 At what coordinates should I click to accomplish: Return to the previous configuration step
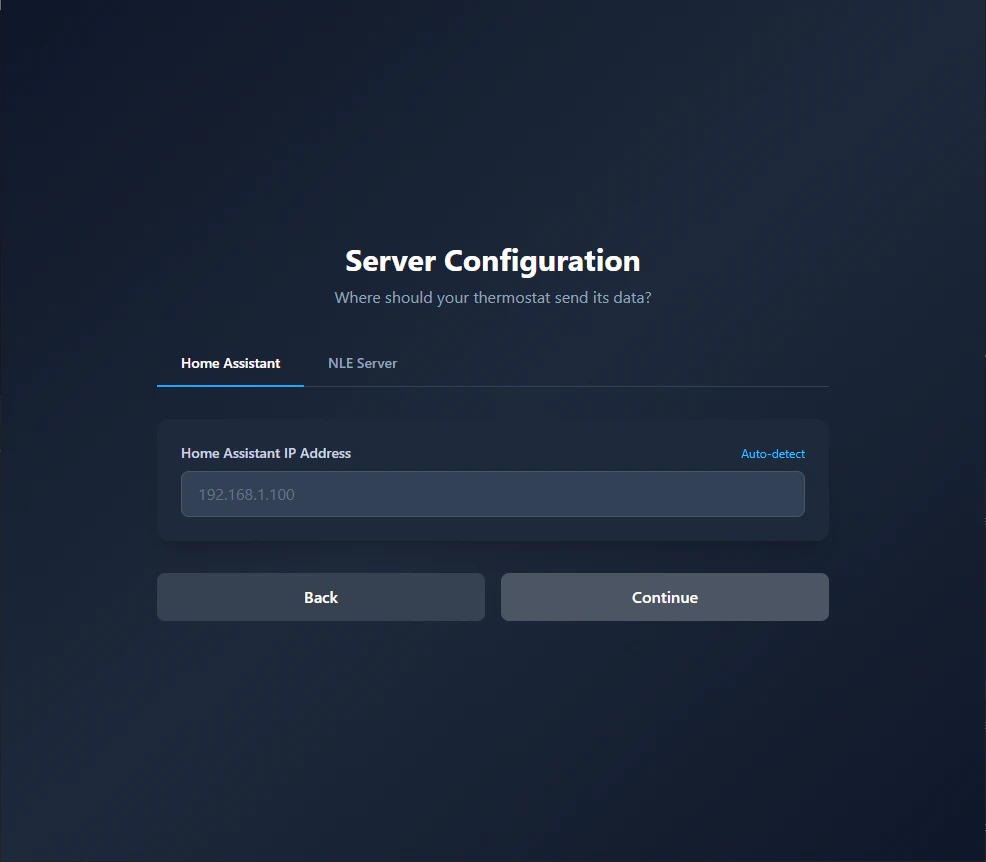point(320,597)
